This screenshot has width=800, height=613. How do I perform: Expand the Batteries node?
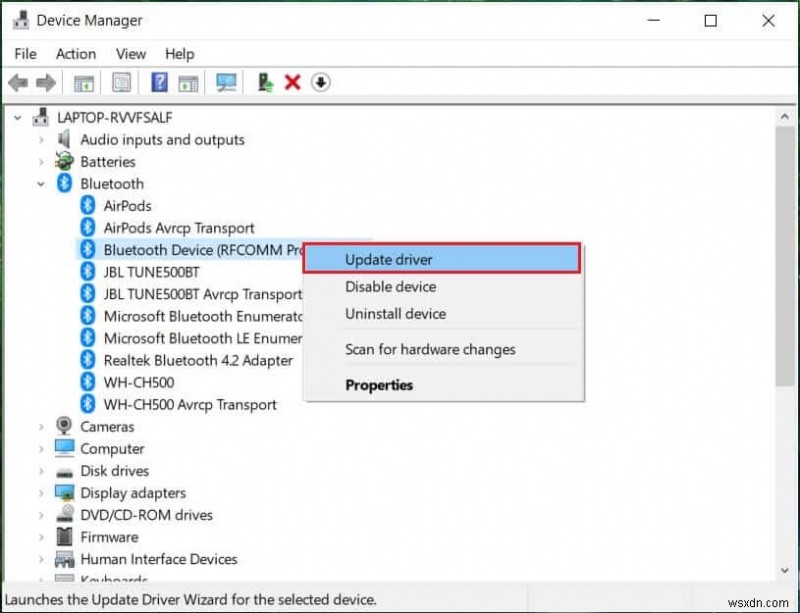click(x=41, y=162)
